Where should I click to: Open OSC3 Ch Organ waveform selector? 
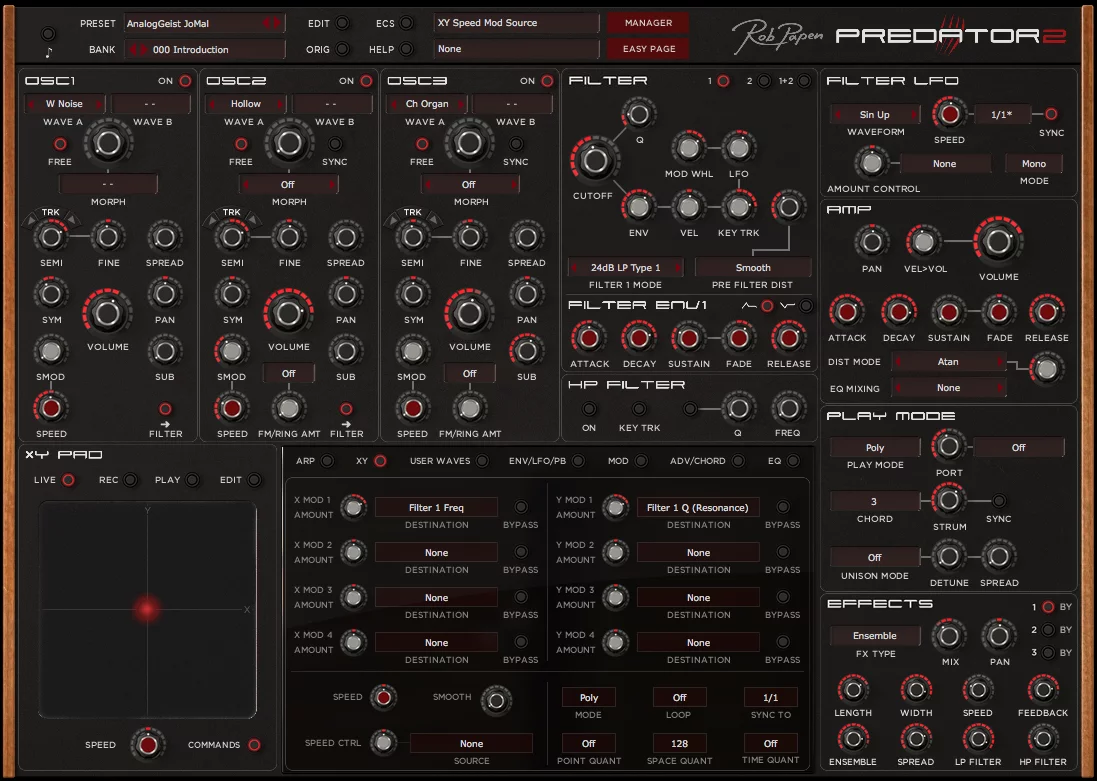click(x=427, y=104)
